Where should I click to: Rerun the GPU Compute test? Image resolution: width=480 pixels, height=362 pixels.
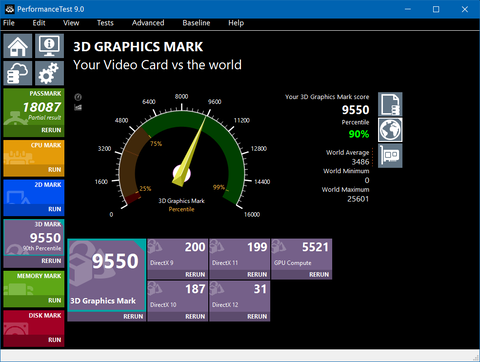(319, 274)
